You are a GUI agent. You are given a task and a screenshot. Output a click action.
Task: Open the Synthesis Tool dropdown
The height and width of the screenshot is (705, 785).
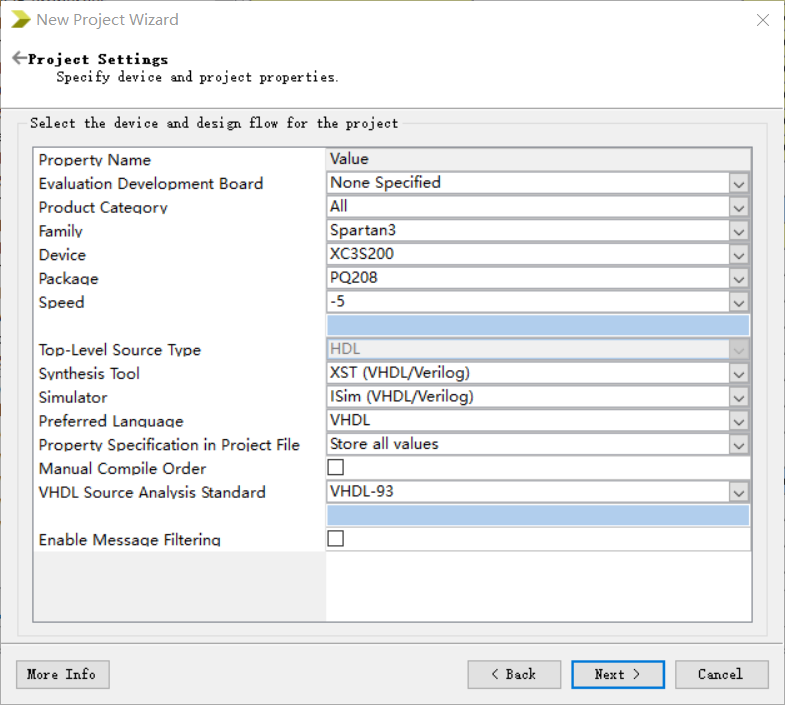tap(738, 374)
